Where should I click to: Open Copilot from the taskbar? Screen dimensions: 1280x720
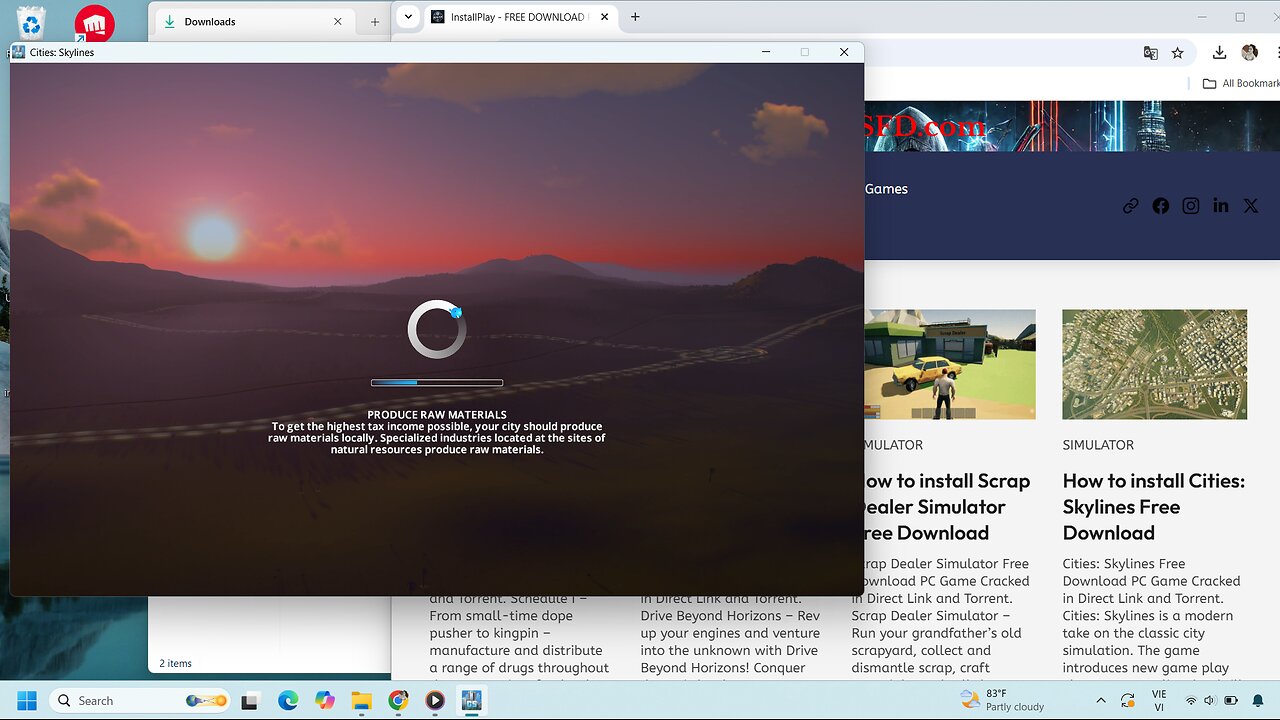point(325,700)
